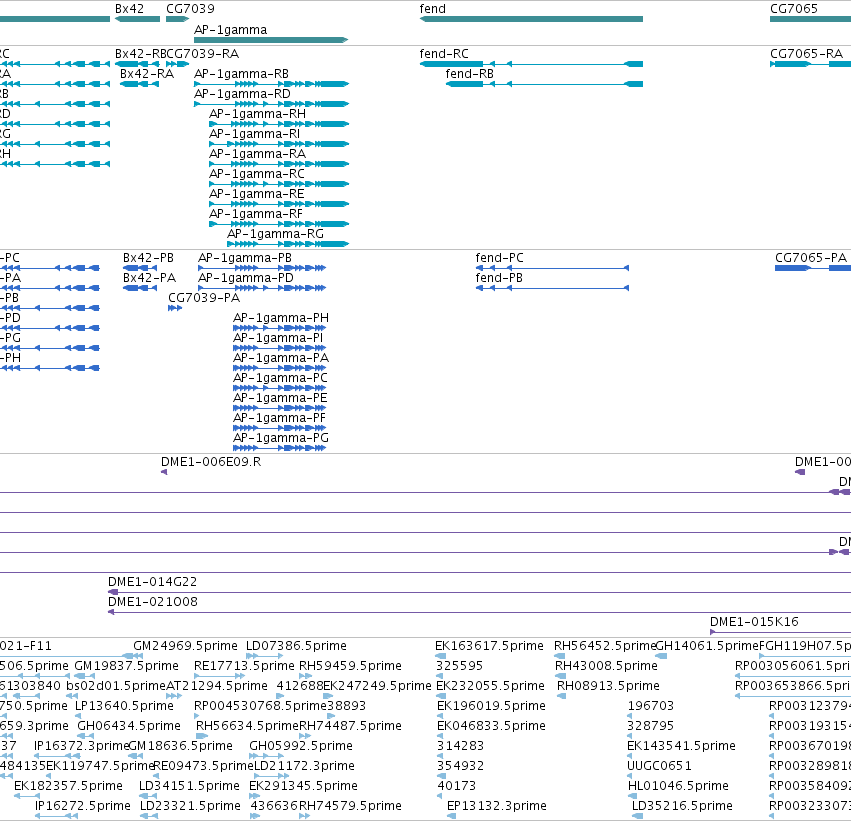
Task: Select protein AP-1gamma-PB
Action: [245, 258]
